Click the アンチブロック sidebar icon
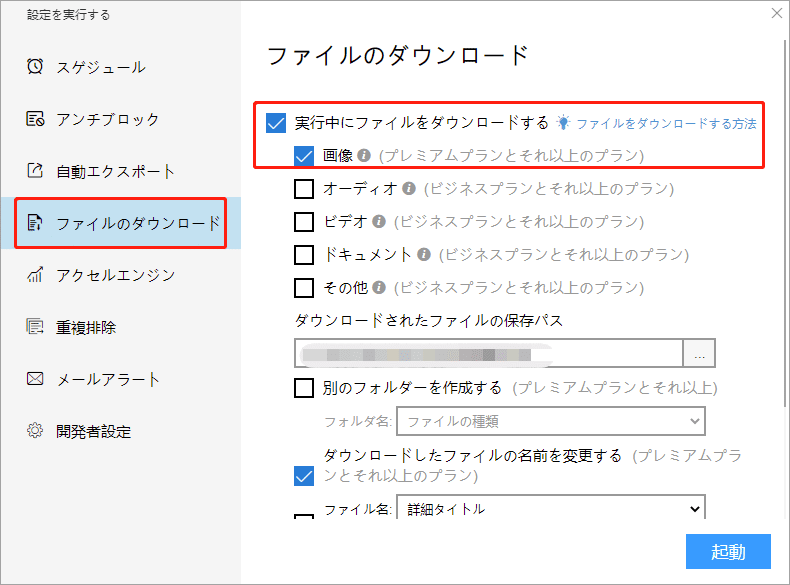 [35, 119]
